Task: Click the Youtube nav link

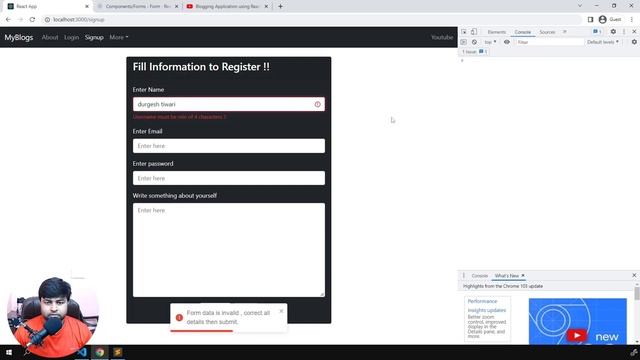Action: tap(442, 37)
